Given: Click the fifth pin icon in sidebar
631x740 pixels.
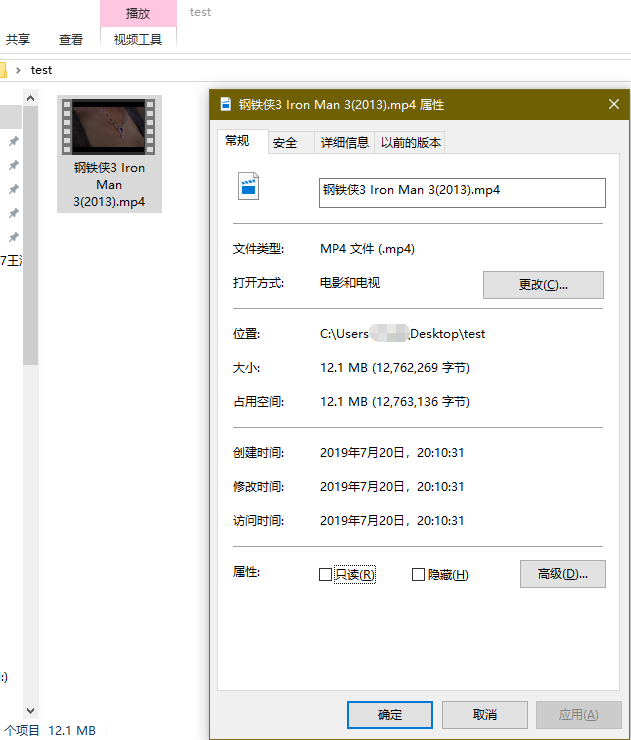Looking at the screenshot, I should 14,237.
